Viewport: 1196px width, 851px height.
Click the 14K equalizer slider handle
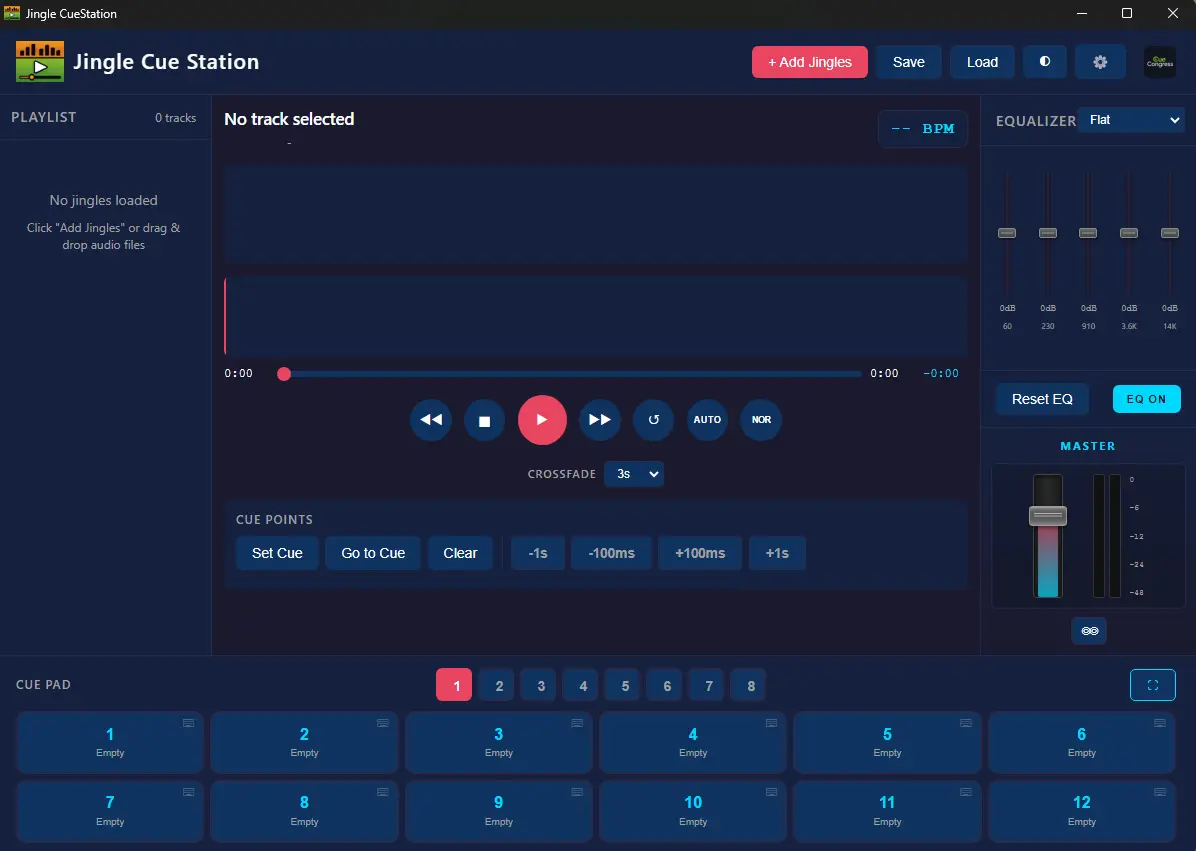(1169, 233)
